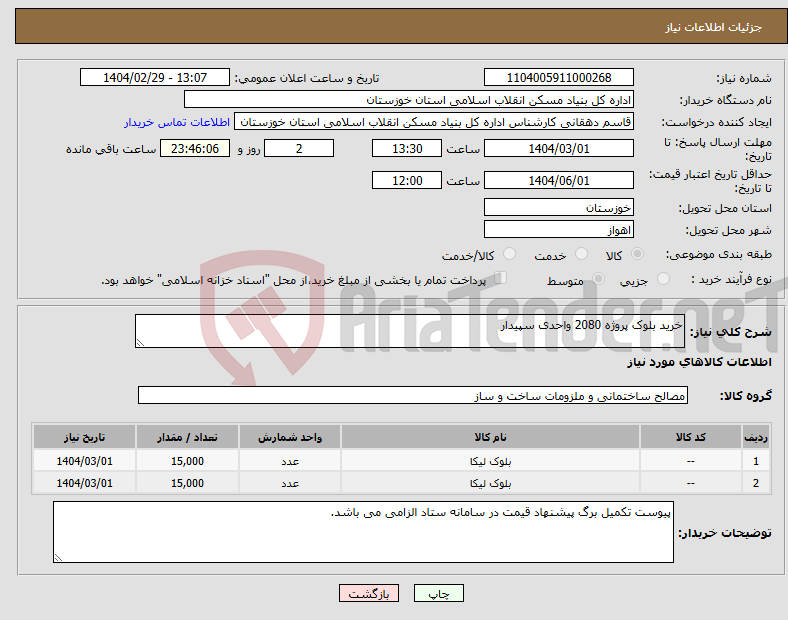Toggle the اسناد خزانه اسلامی payment checkbox

500,278
